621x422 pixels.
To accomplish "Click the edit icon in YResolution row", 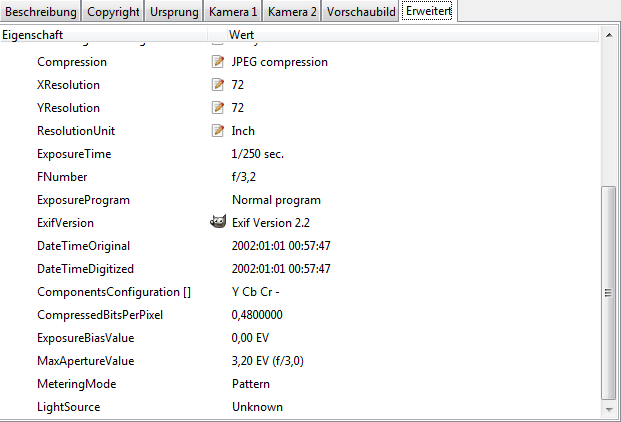I will click(x=218, y=108).
